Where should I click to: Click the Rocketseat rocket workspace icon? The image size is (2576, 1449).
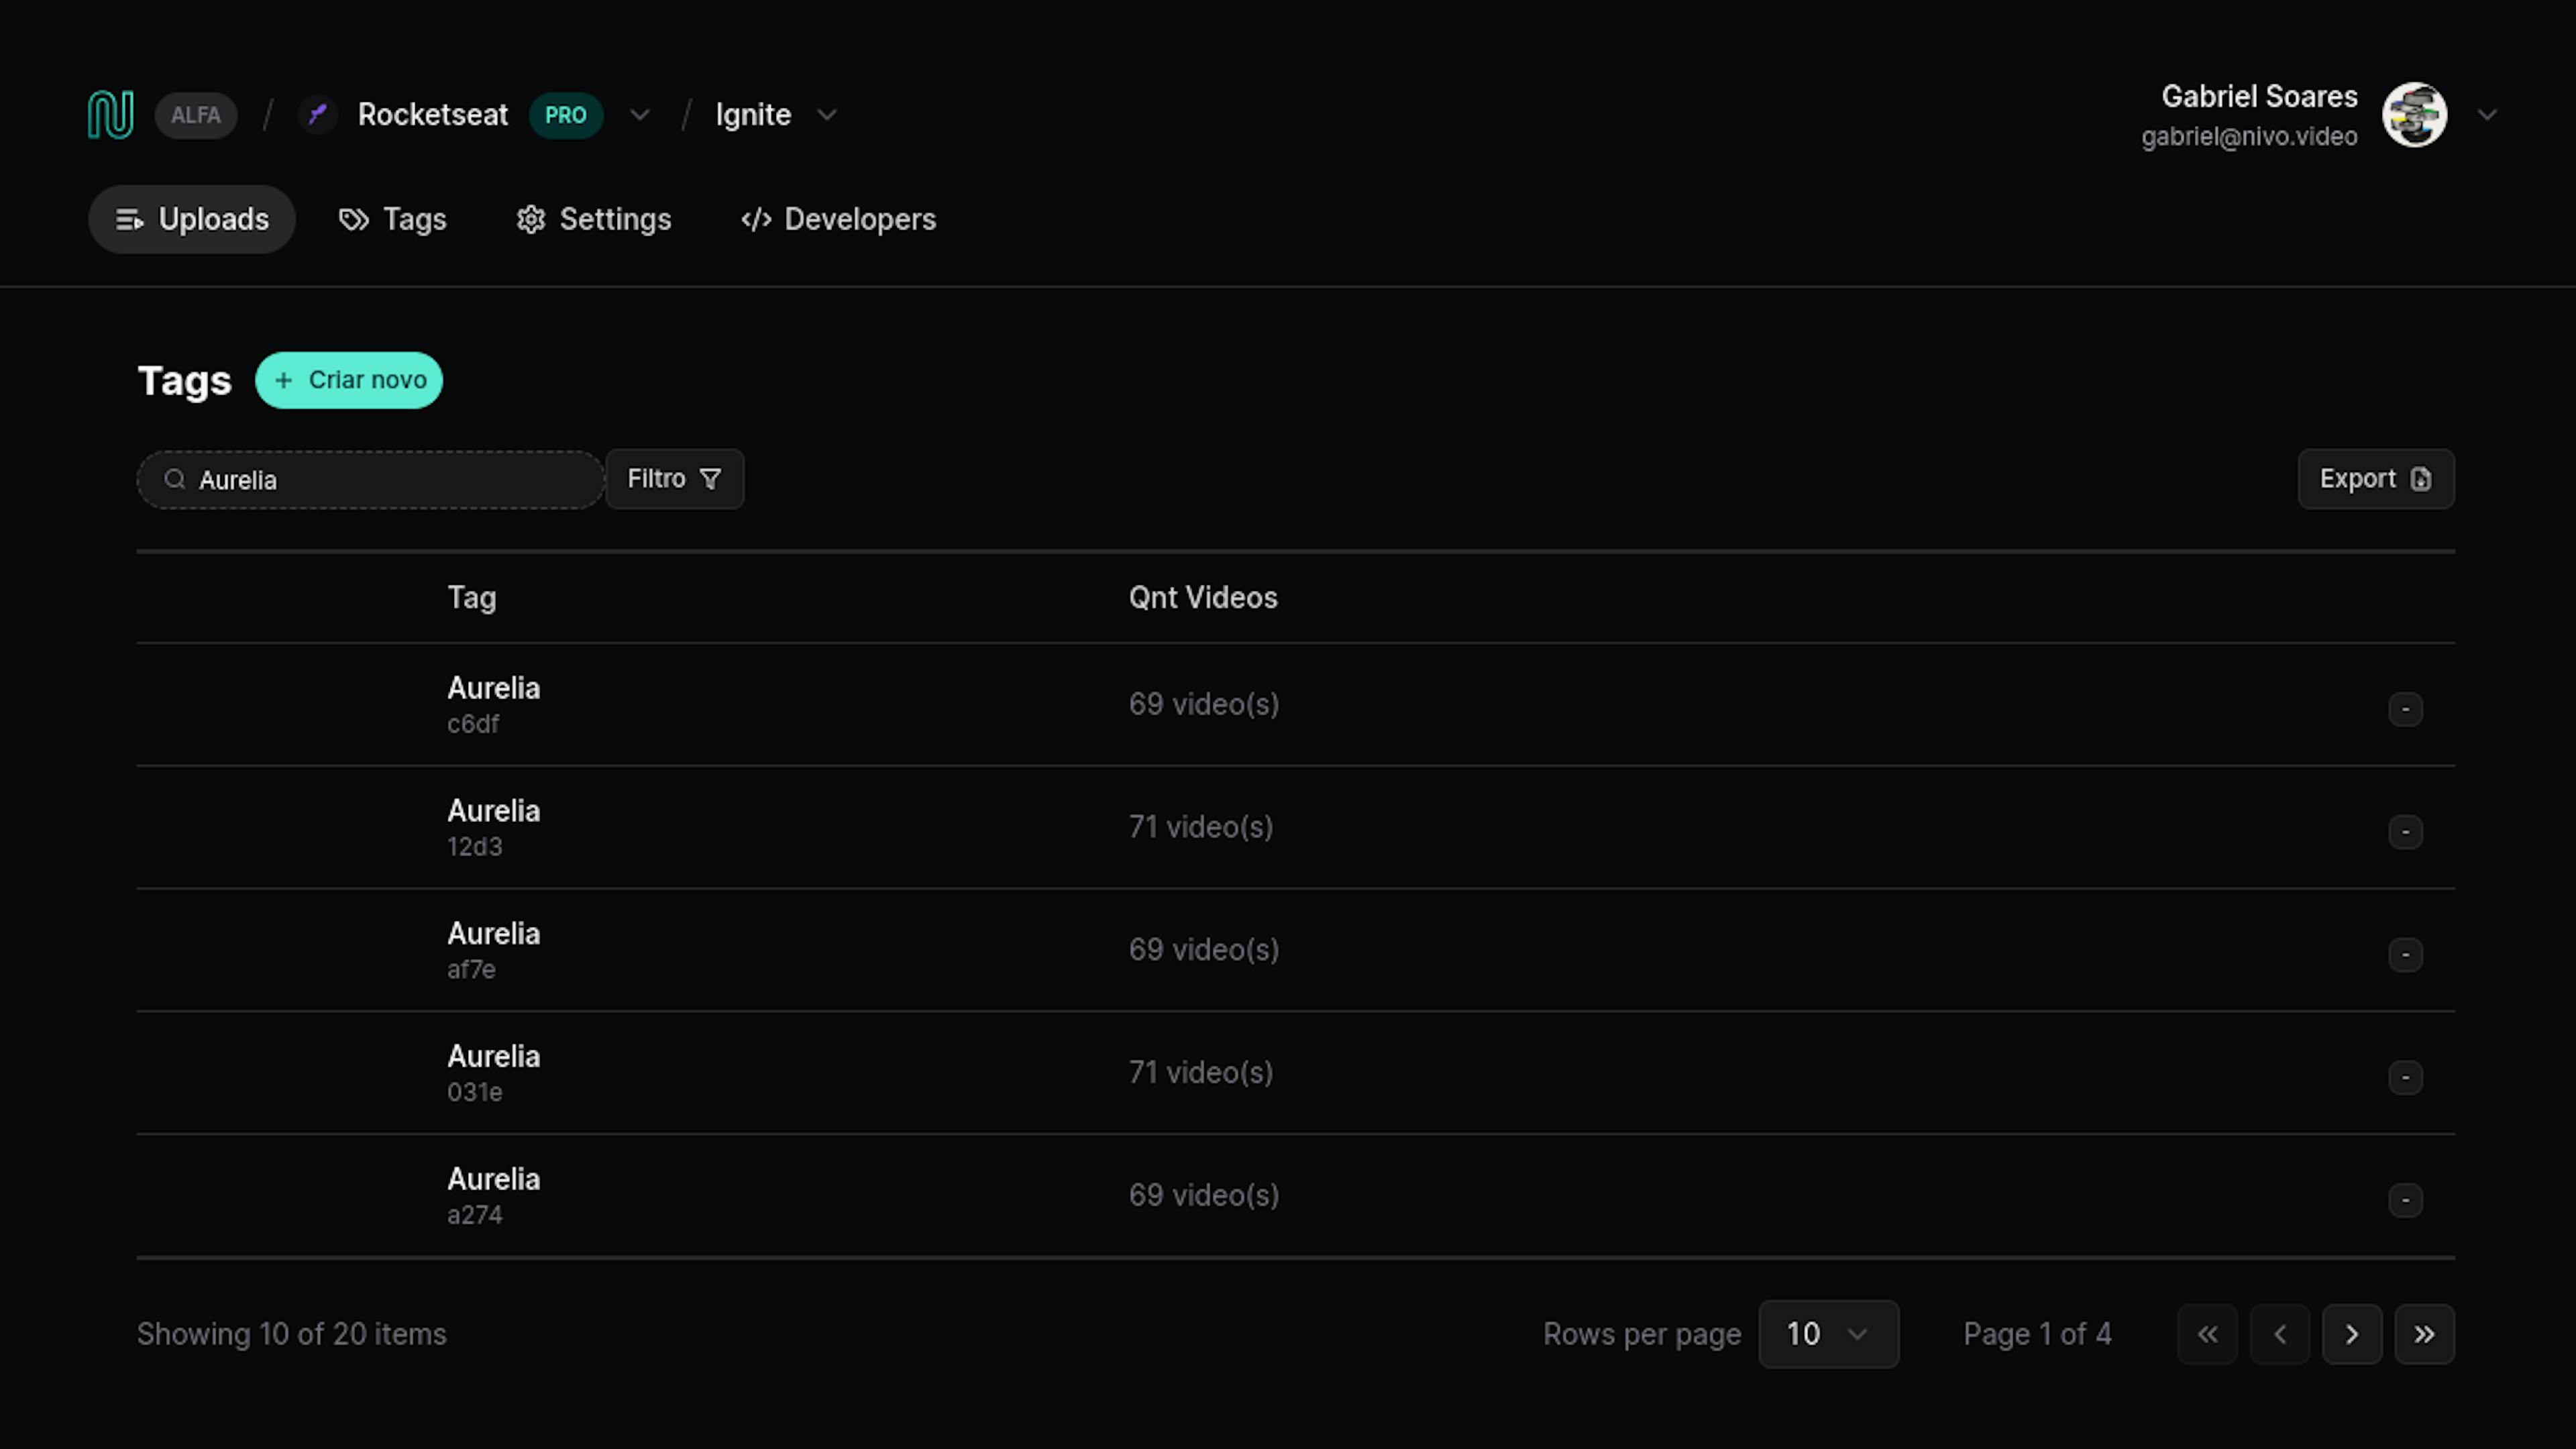(318, 115)
